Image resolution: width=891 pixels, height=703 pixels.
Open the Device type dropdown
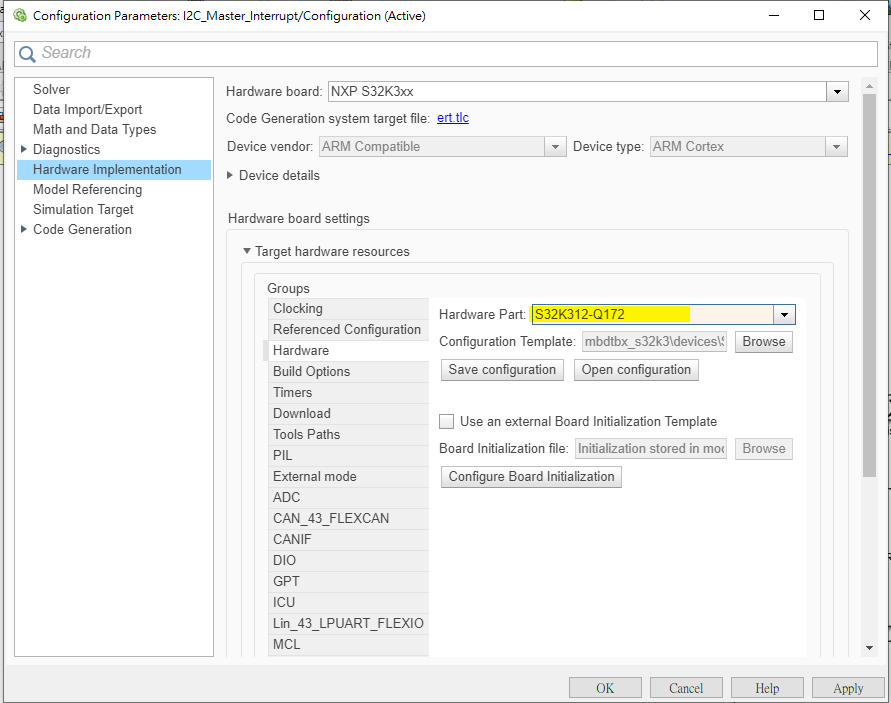[836, 147]
